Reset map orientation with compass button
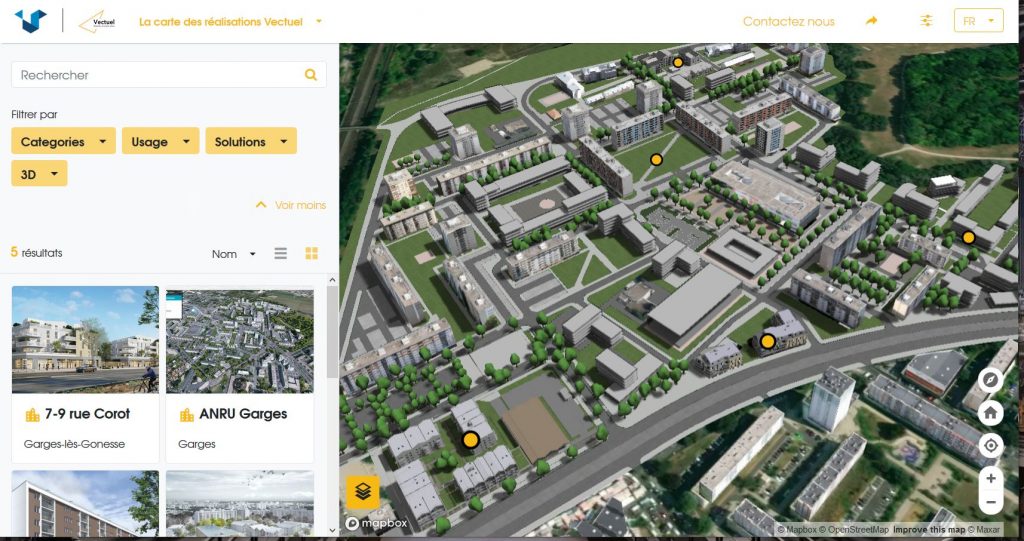1024x541 pixels. point(991,380)
